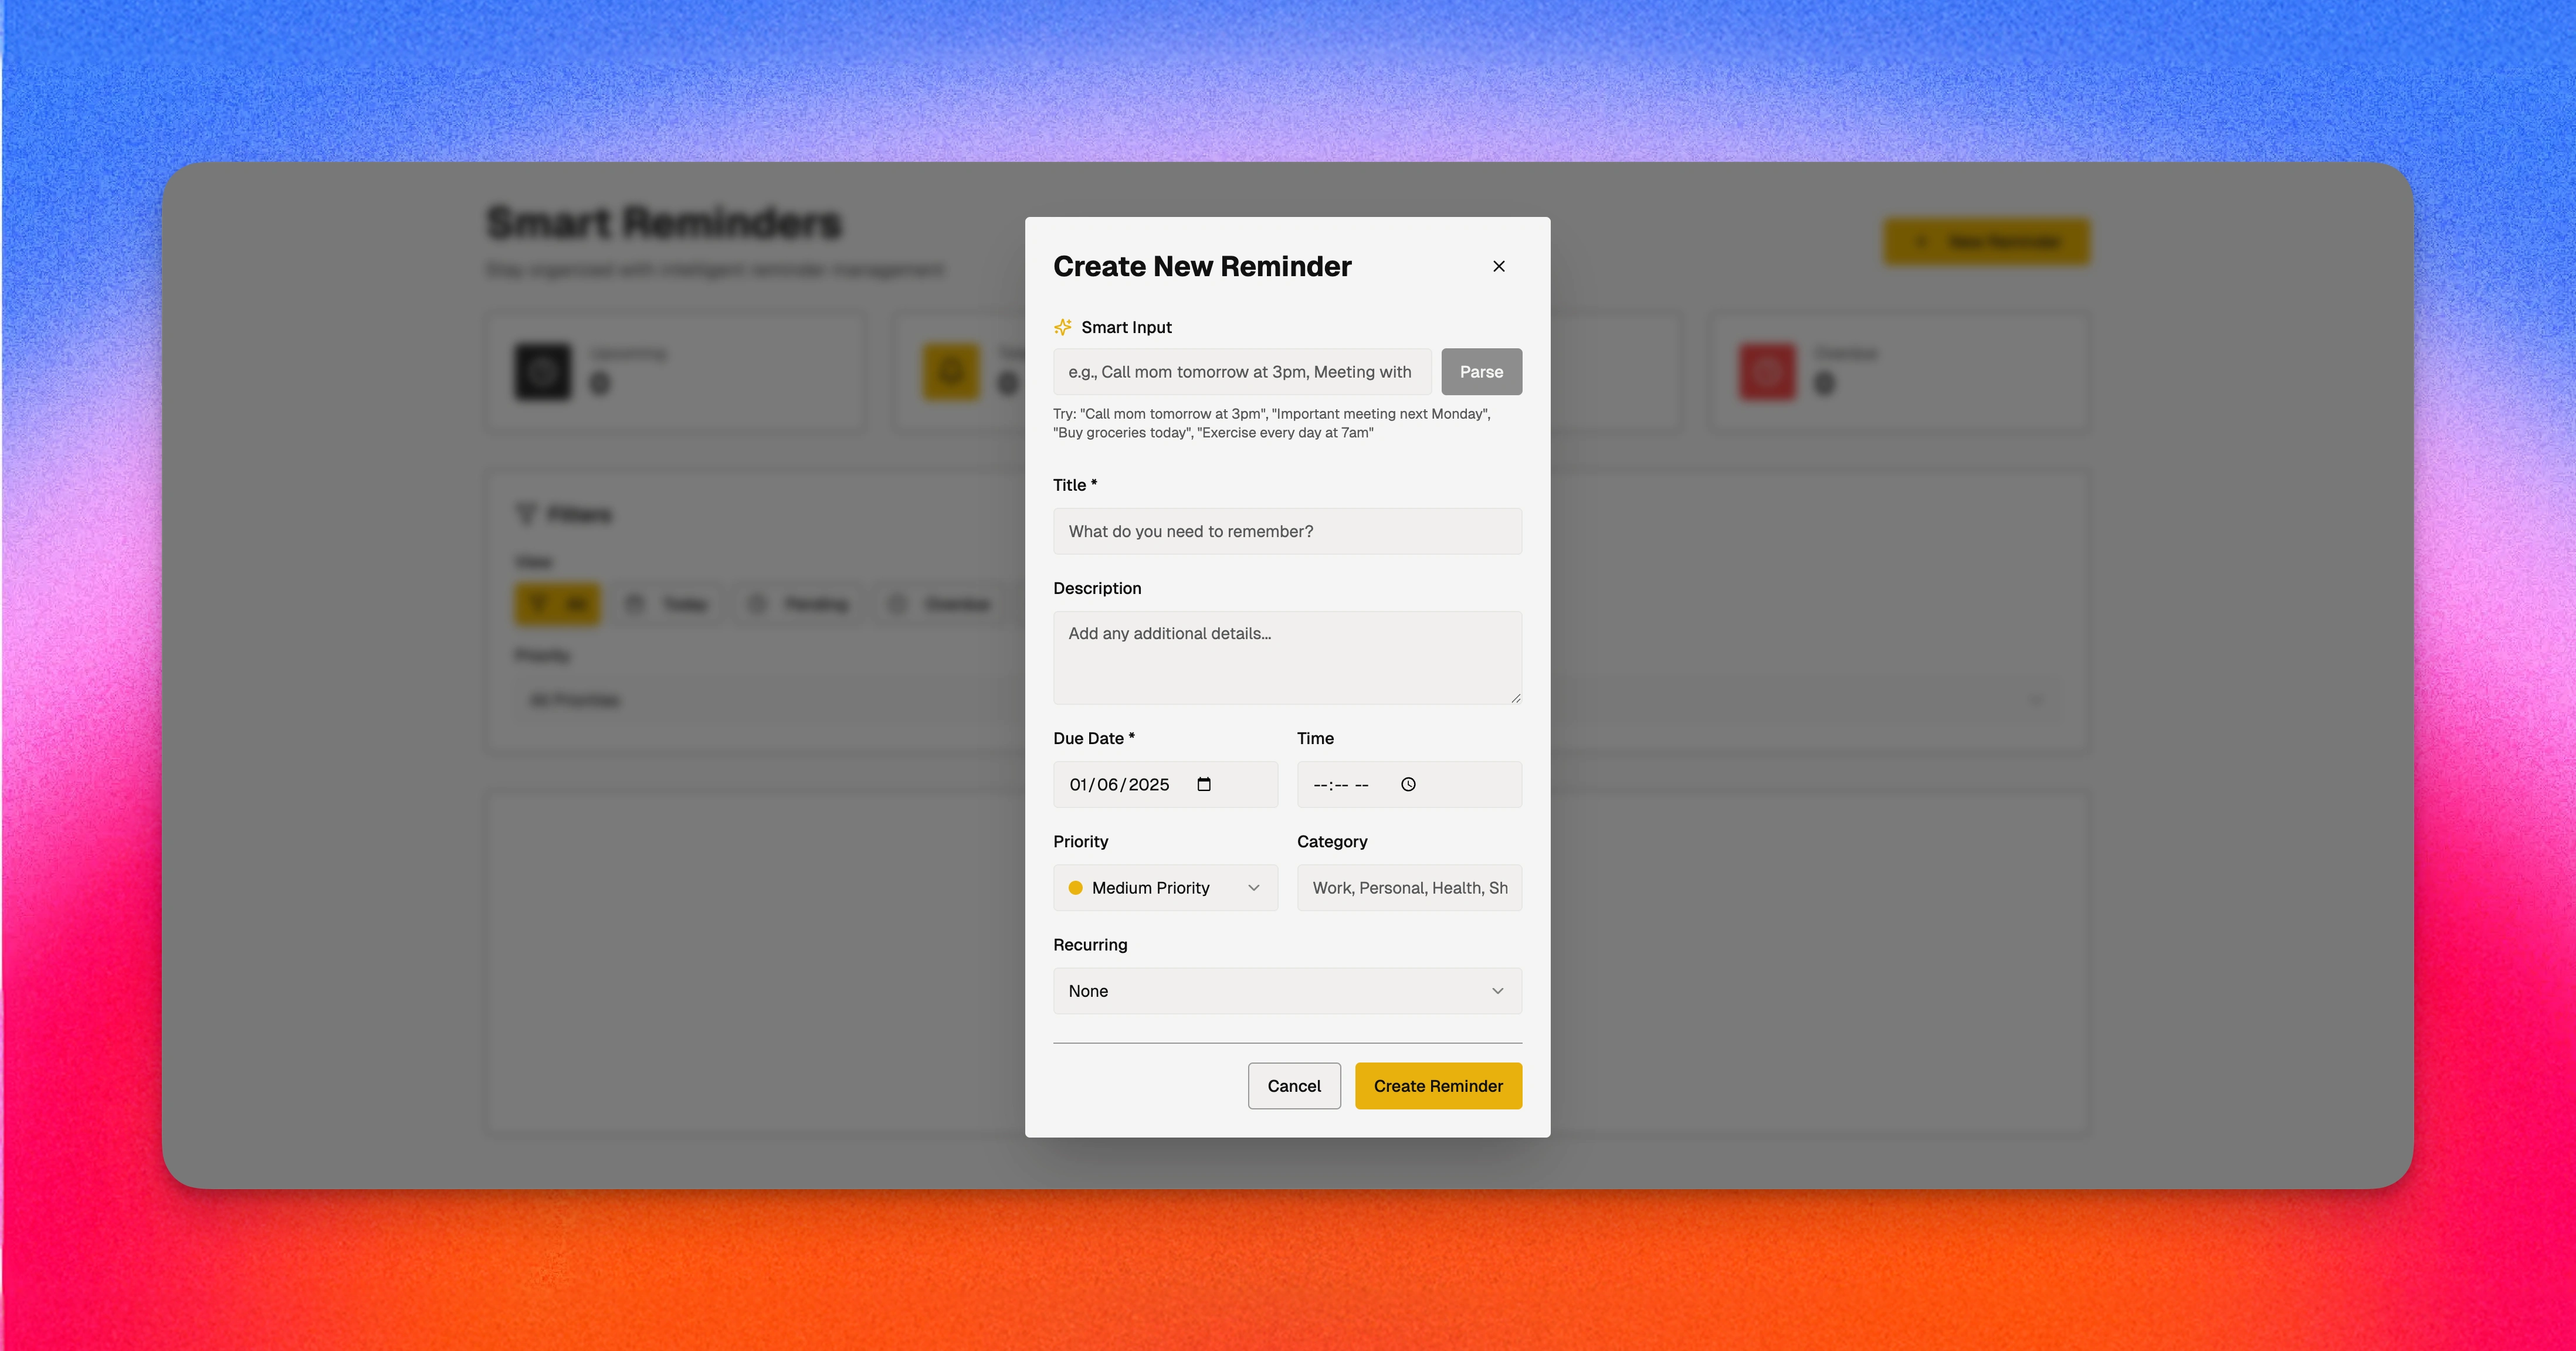
Task: Click the Recurring dropdown chevron arrow
Action: (x=1497, y=991)
